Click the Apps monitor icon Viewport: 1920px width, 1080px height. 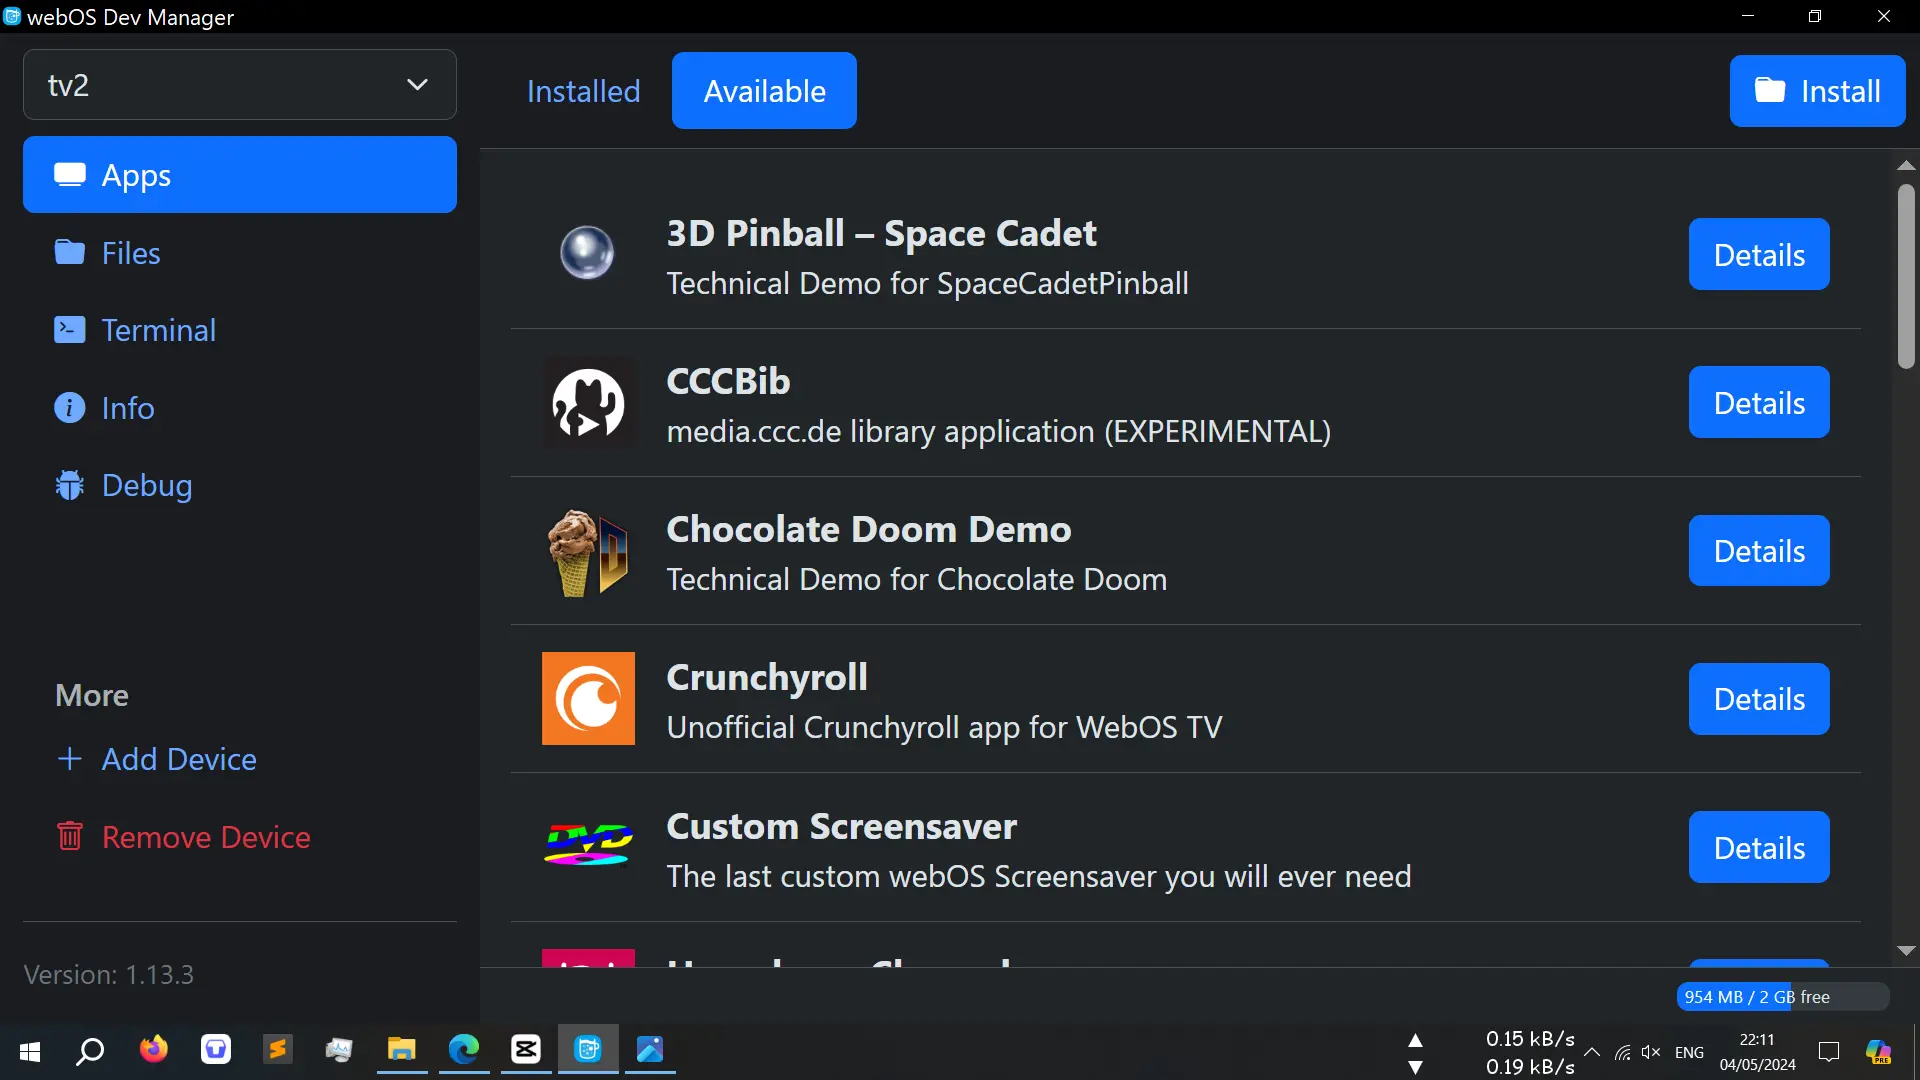click(69, 175)
